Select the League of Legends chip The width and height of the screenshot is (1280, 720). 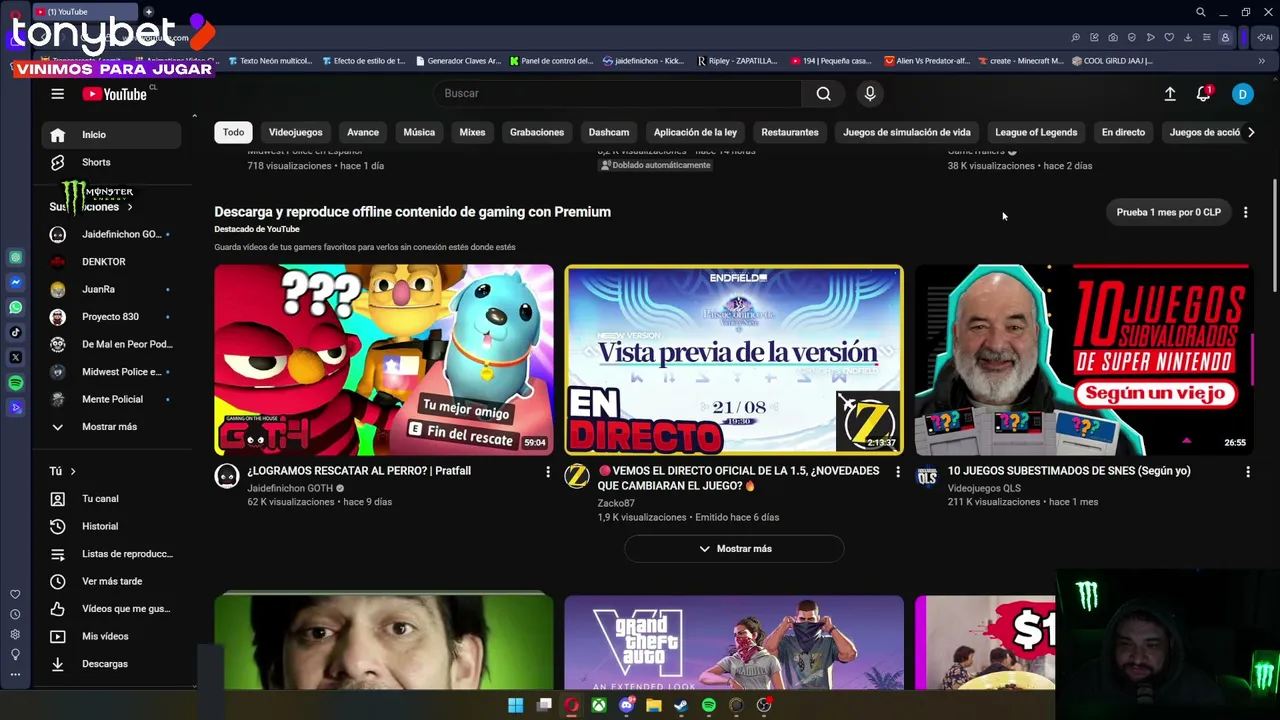(x=1036, y=132)
